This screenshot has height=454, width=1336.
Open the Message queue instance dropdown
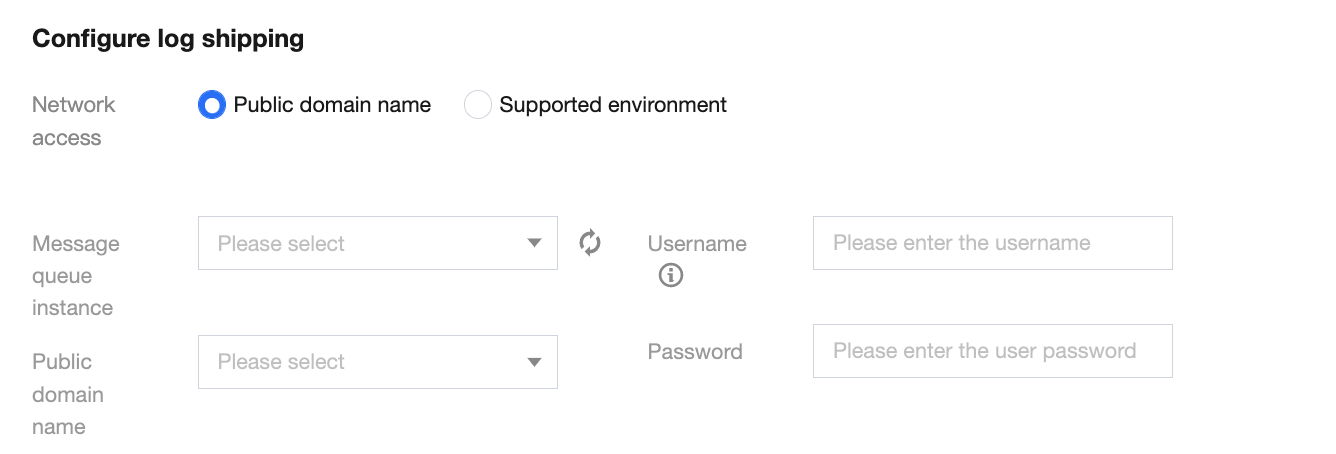[x=377, y=243]
